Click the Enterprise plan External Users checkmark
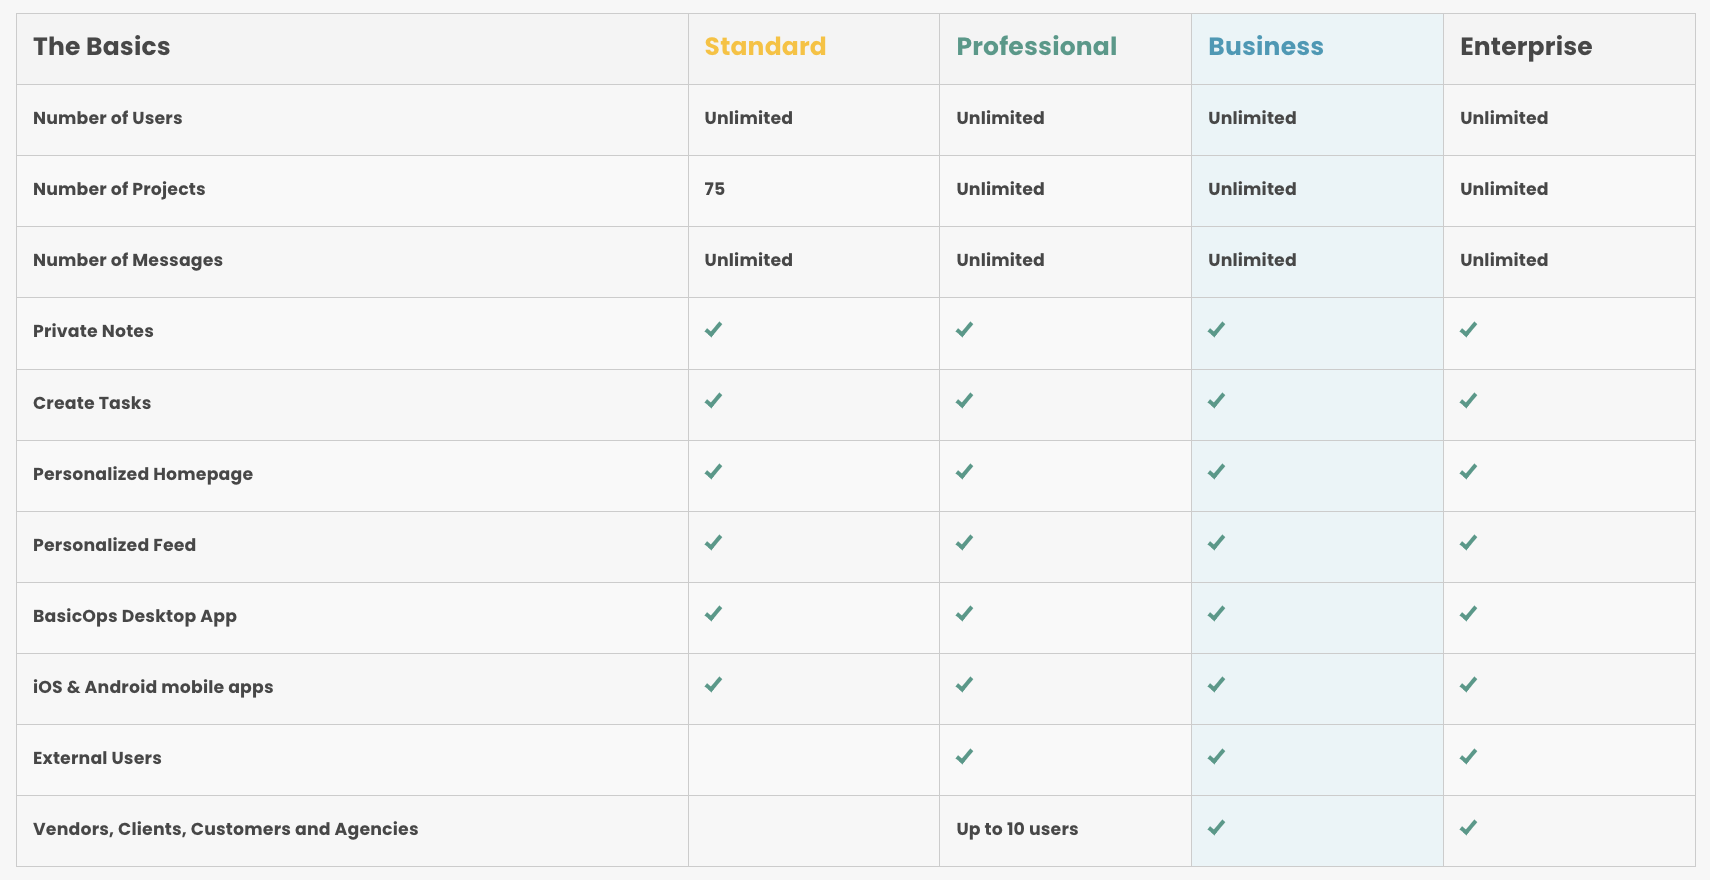1710x880 pixels. coord(1468,757)
